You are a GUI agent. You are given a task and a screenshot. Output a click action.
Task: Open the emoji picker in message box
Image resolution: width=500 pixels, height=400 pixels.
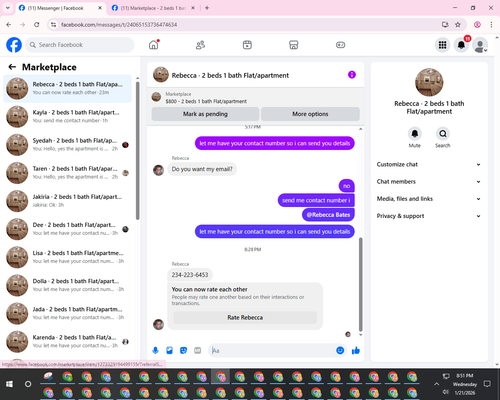pos(340,350)
